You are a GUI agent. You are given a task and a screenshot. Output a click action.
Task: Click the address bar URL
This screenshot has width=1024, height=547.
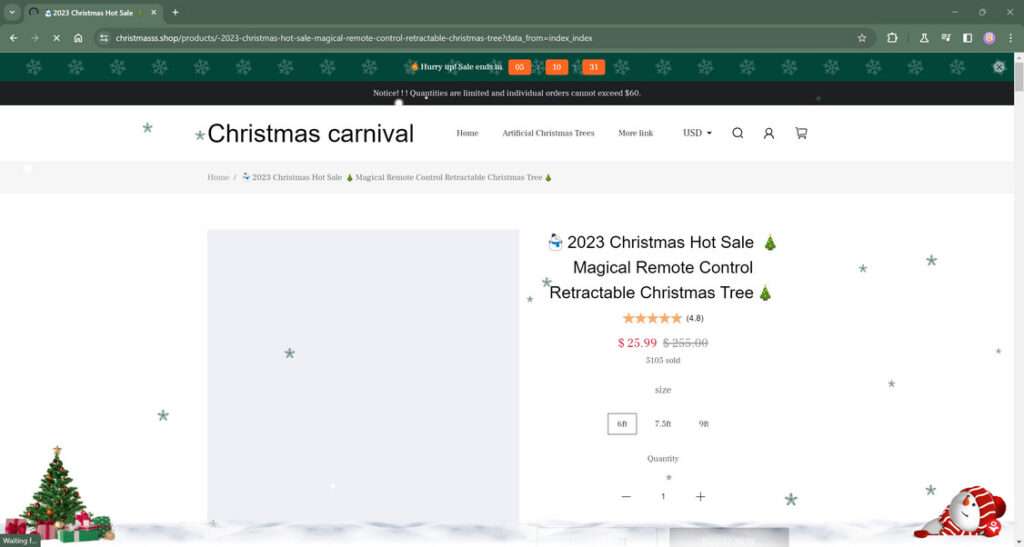tap(353, 38)
